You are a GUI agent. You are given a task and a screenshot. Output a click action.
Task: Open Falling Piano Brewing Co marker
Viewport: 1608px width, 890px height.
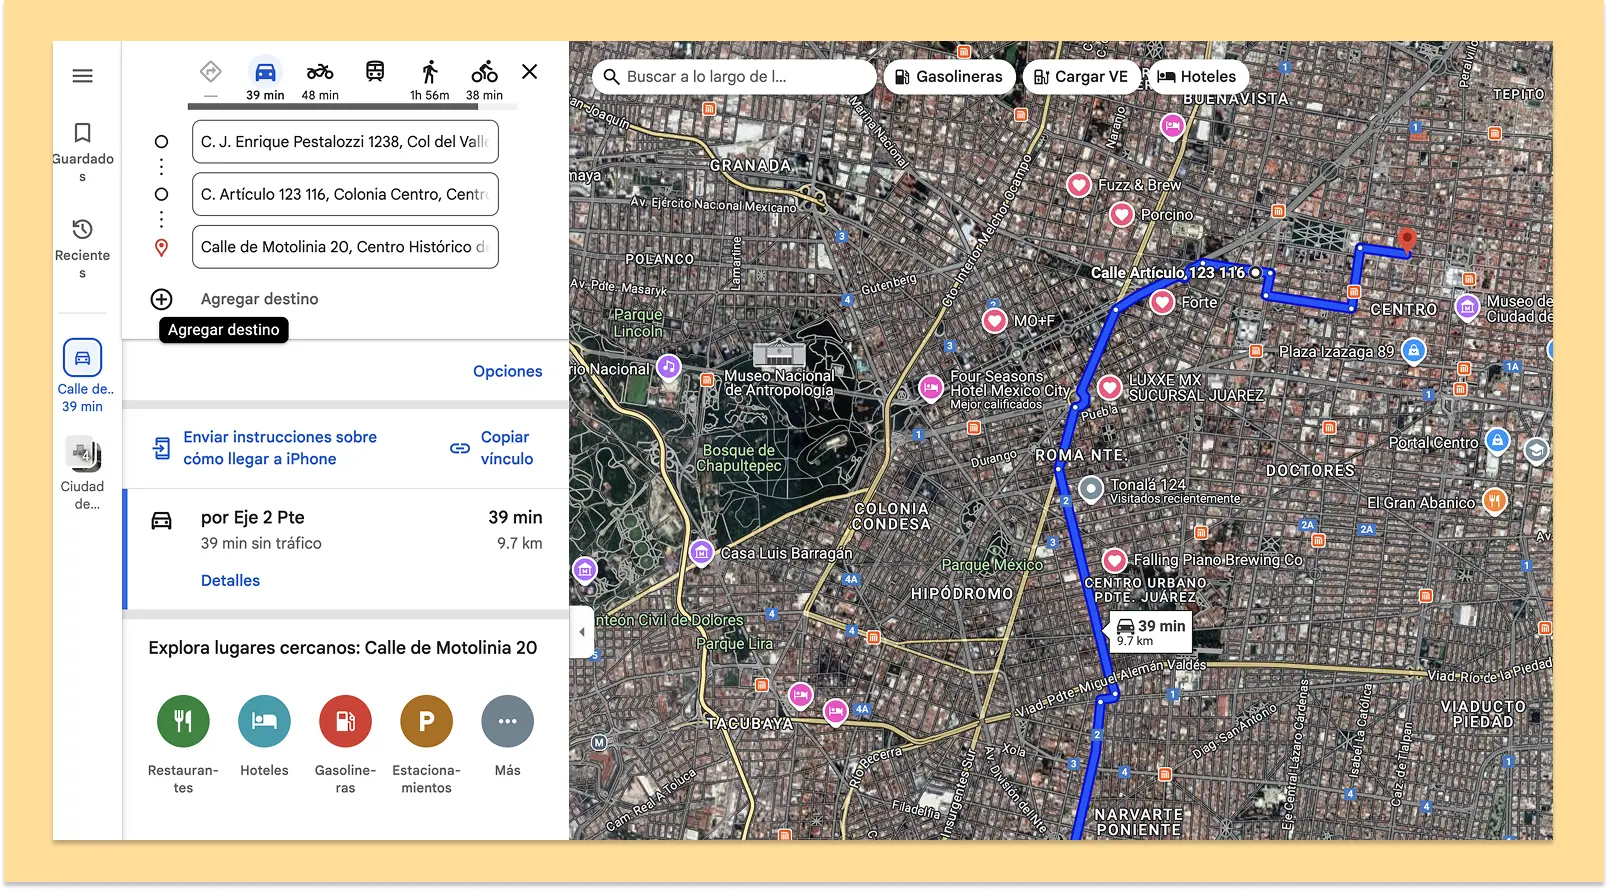1114,561
